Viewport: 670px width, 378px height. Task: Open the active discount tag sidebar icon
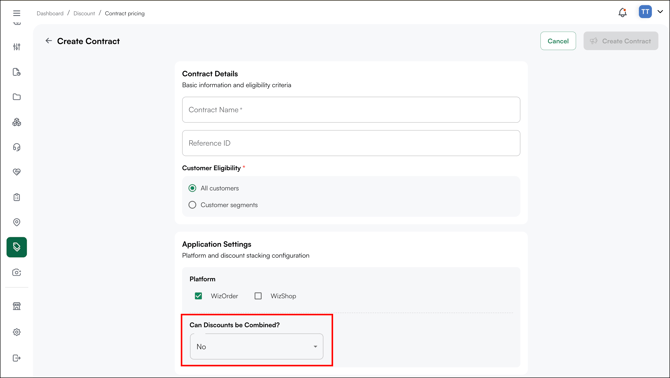point(17,247)
